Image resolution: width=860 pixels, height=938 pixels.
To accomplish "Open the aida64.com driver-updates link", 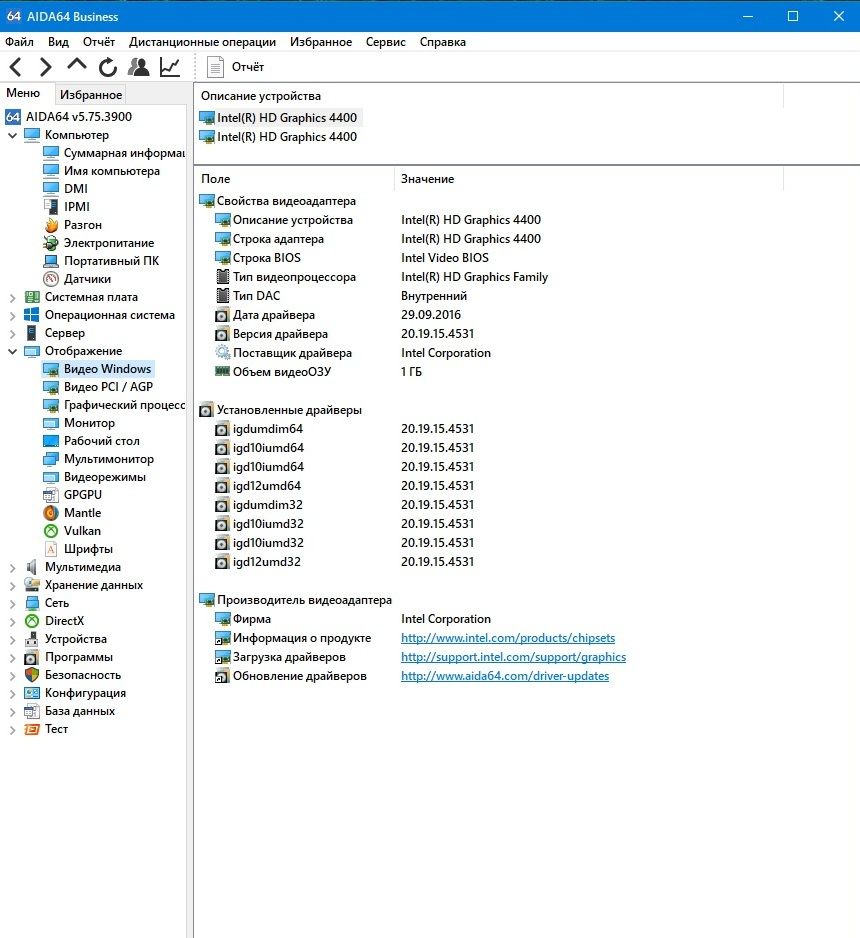I will (505, 676).
